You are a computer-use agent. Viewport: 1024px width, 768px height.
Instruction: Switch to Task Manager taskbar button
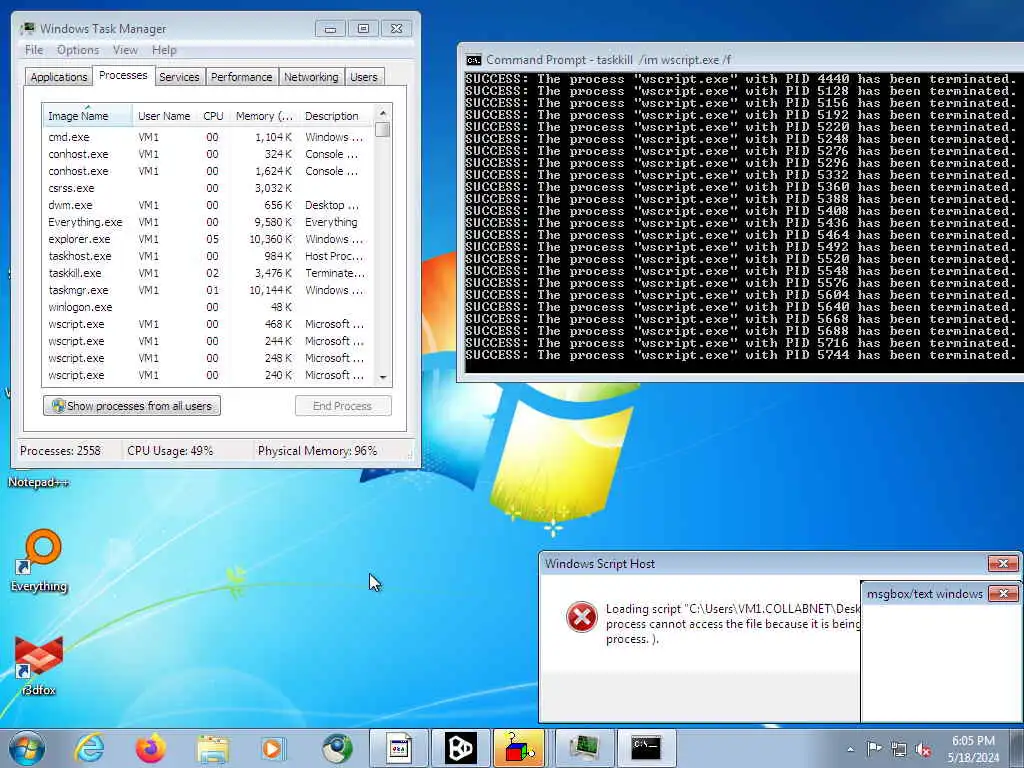pos(584,748)
